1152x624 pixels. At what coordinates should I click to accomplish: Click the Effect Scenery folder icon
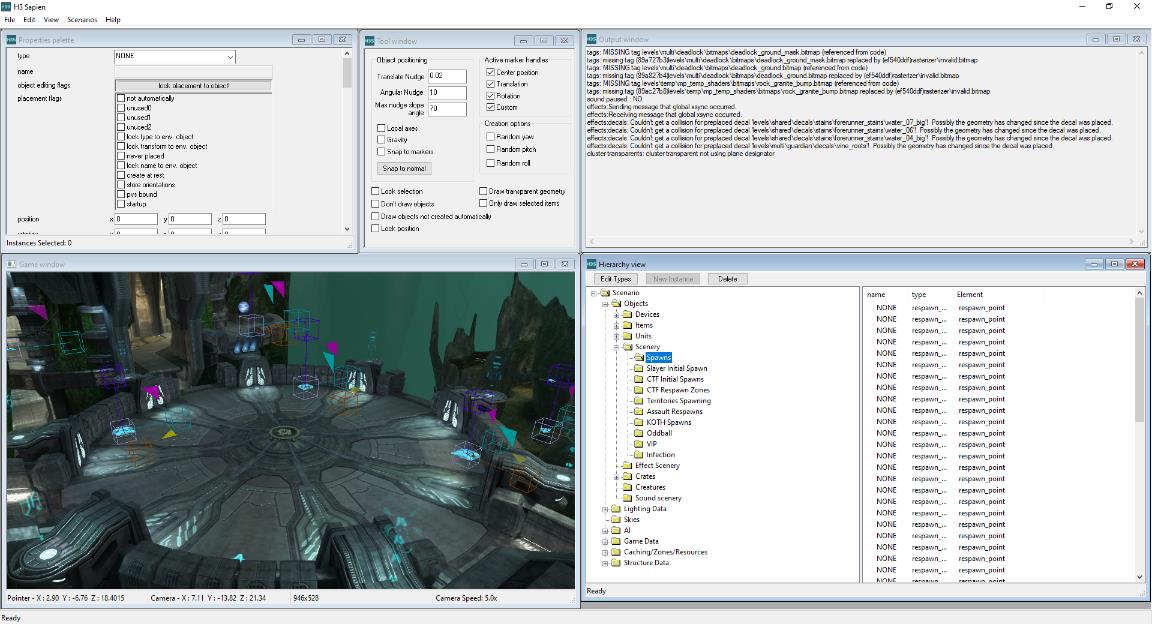tap(627, 465)
